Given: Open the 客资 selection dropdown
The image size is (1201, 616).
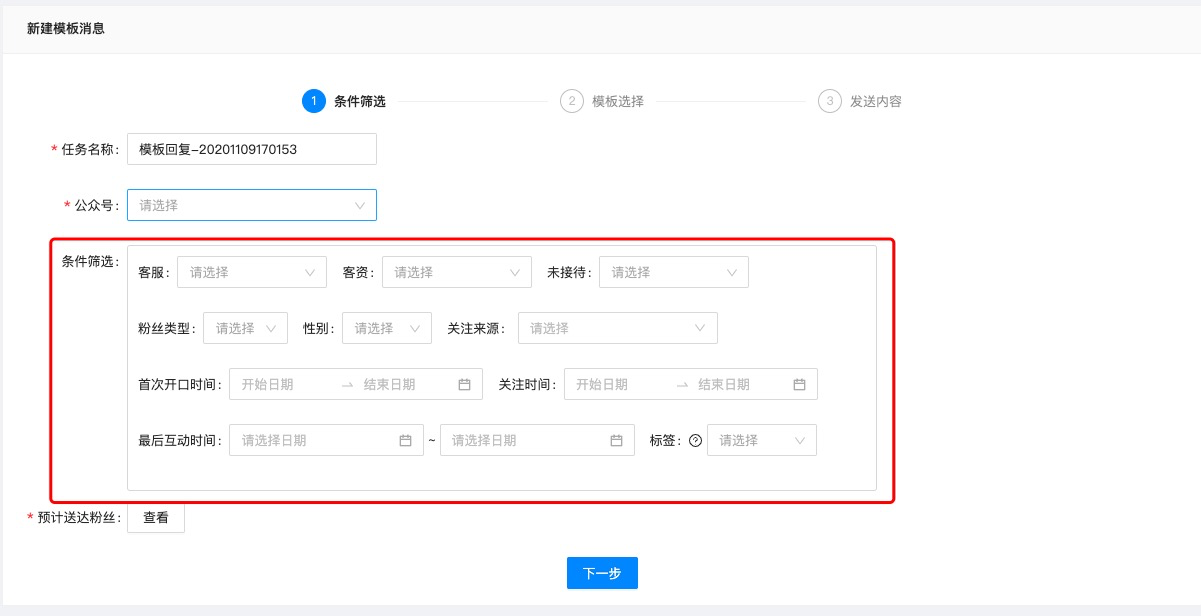Looking at the screenshot, I should tap(456, 271).
